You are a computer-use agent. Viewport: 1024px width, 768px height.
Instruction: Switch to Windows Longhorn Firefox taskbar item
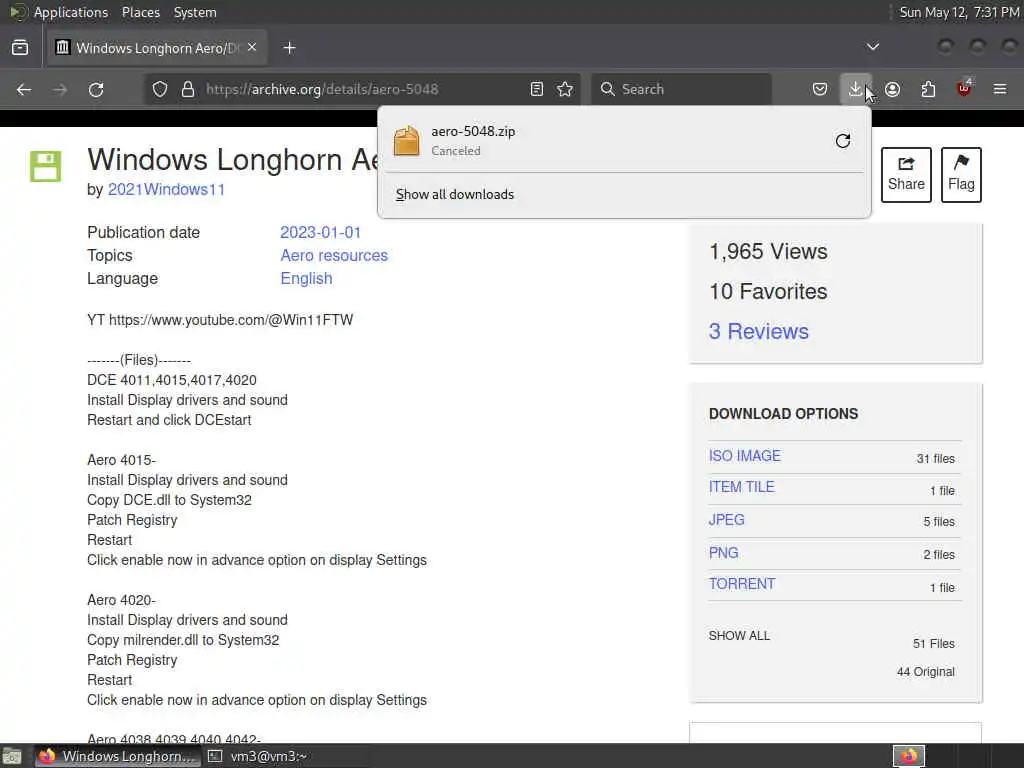116,756
